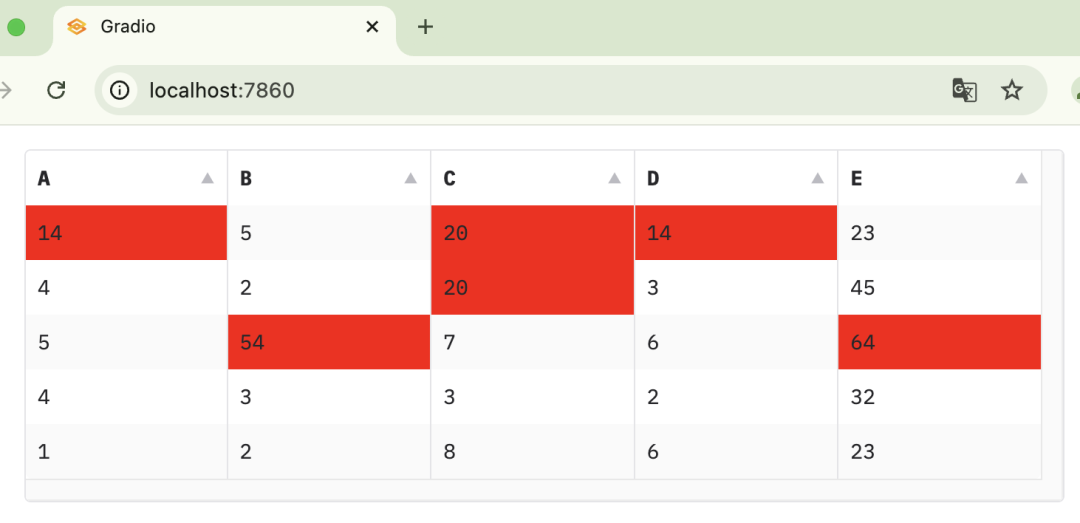Click the reload page button
1080x523 pixels.
(56, 90)
